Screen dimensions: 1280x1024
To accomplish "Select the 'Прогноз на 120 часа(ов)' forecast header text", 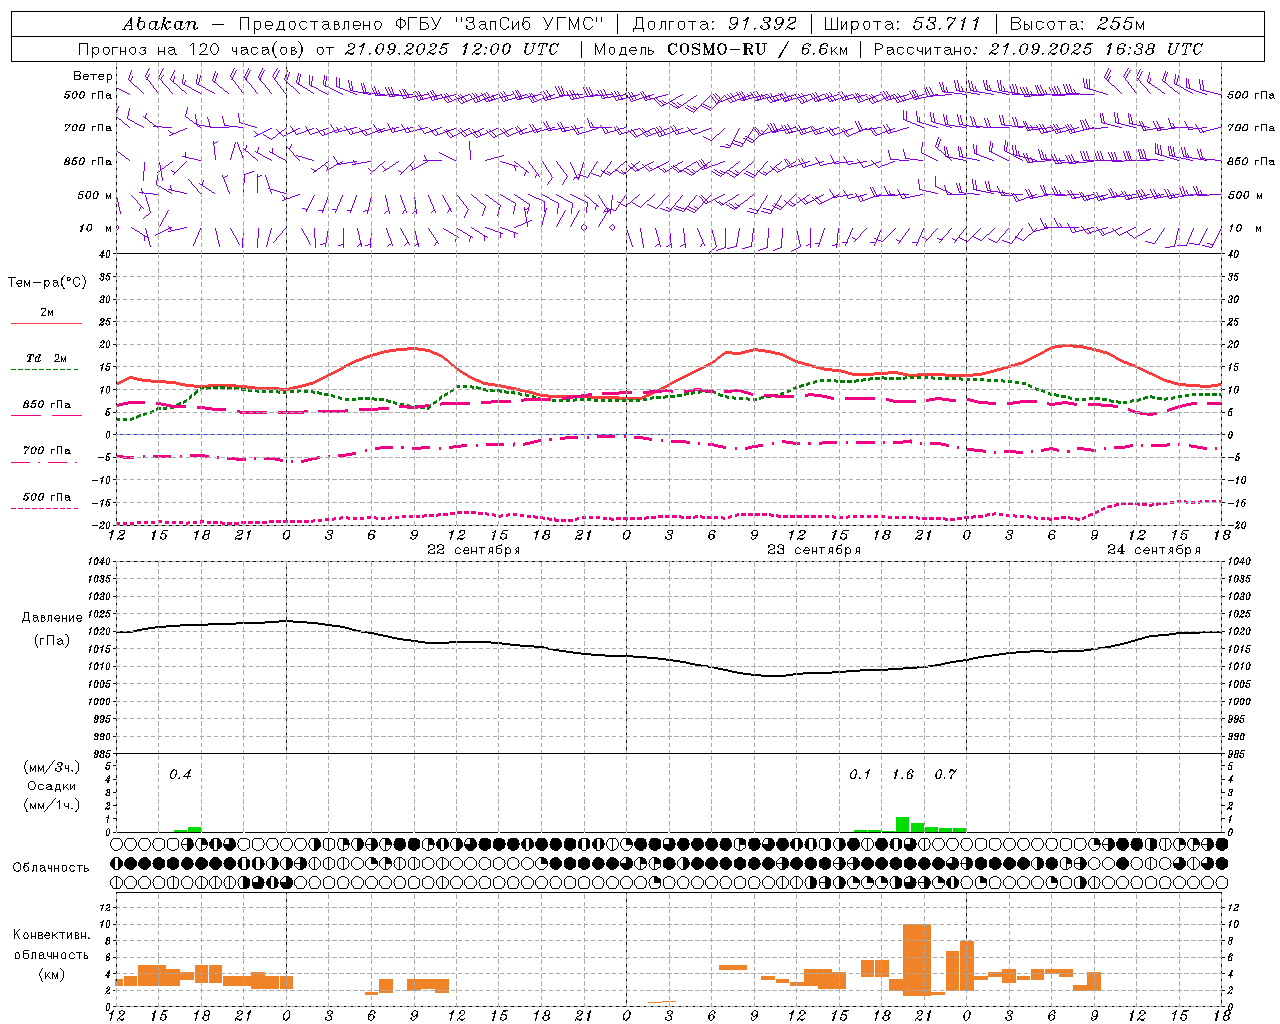I will [x=193, y=49].
